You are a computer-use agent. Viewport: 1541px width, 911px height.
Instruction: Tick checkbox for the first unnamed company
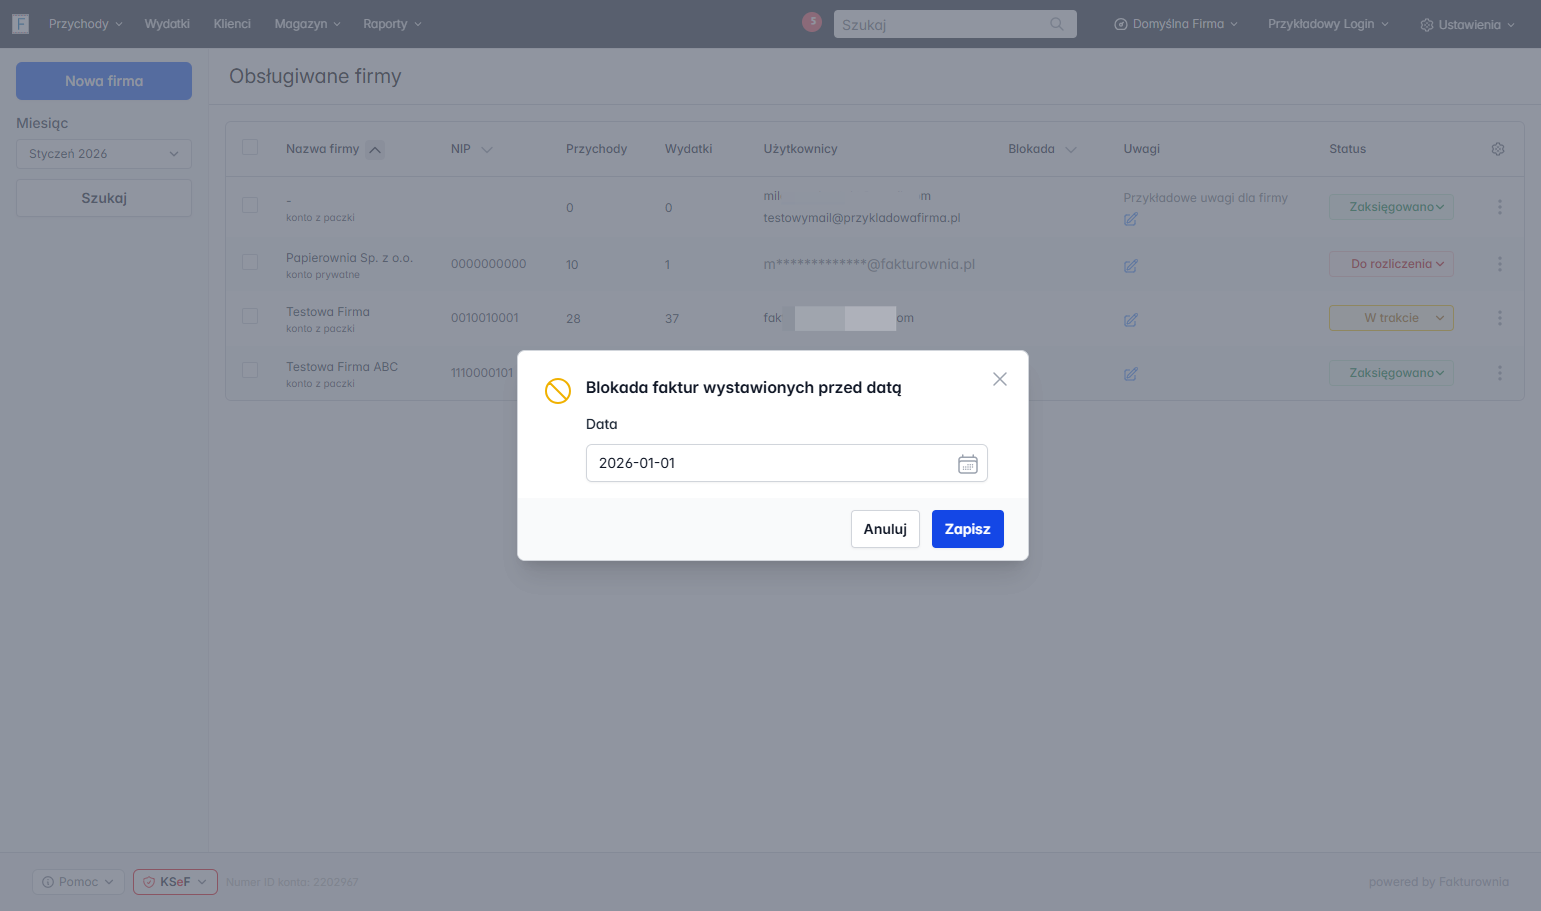pos(250,205)
